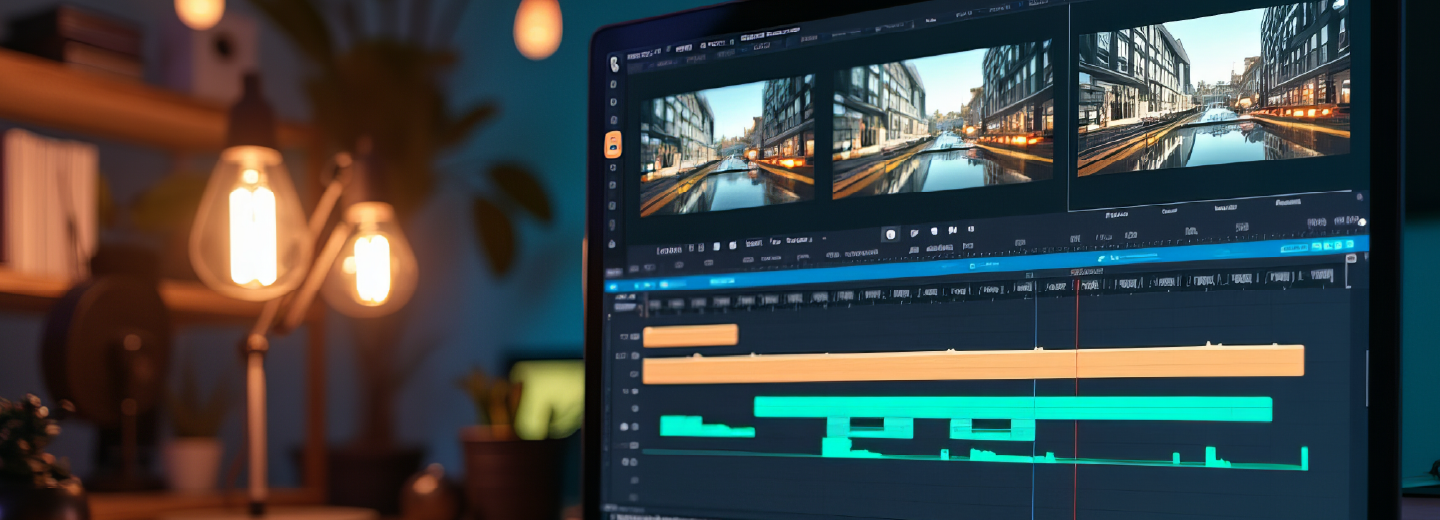Click the bottom-most icon in the left sidebar

[614, 243]
